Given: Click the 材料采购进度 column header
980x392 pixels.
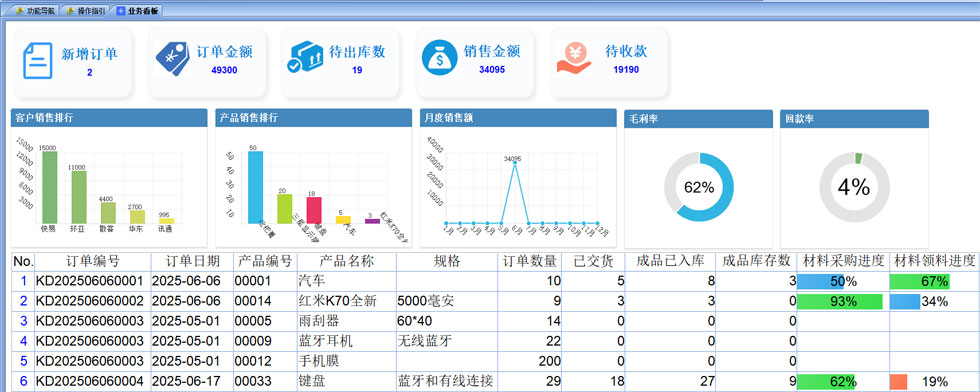Looking at the screenshot, I should point(842,261).
